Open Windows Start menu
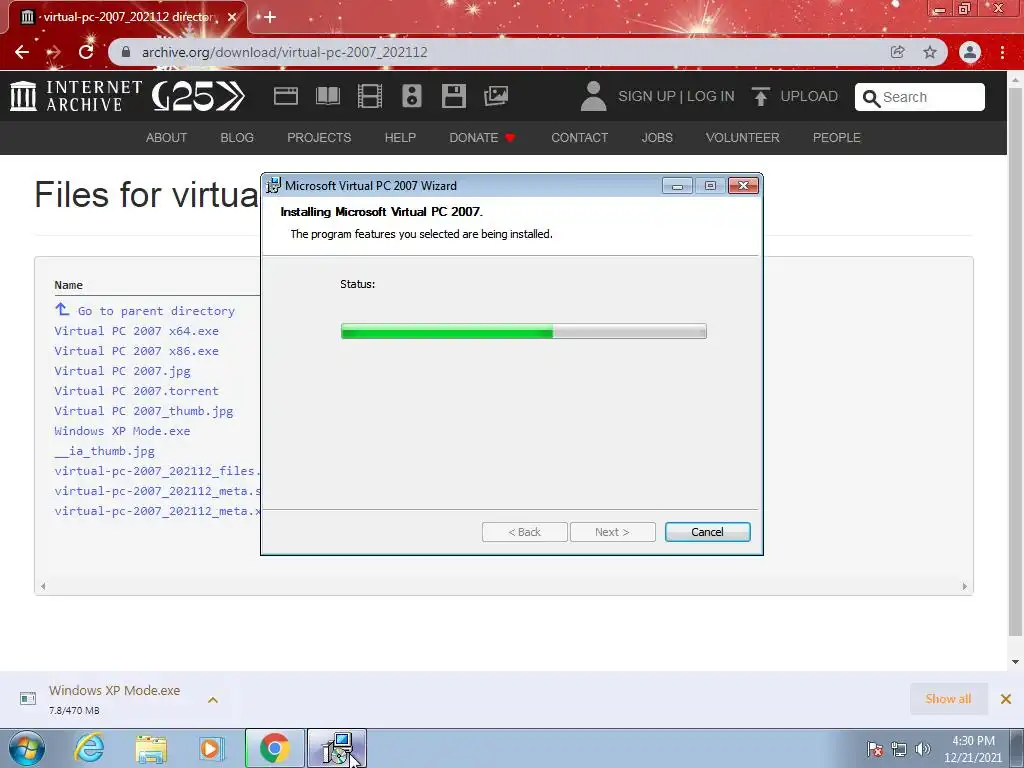1024x768 pixels. point(27,748)
